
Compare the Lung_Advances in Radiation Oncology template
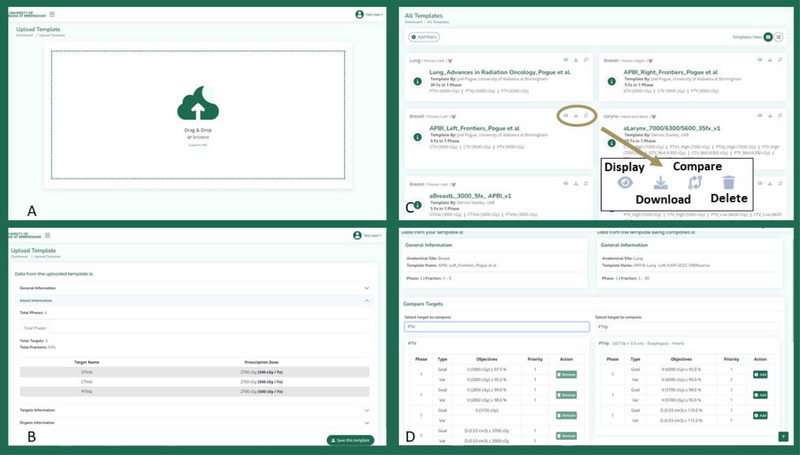click(x=586, y=60)
